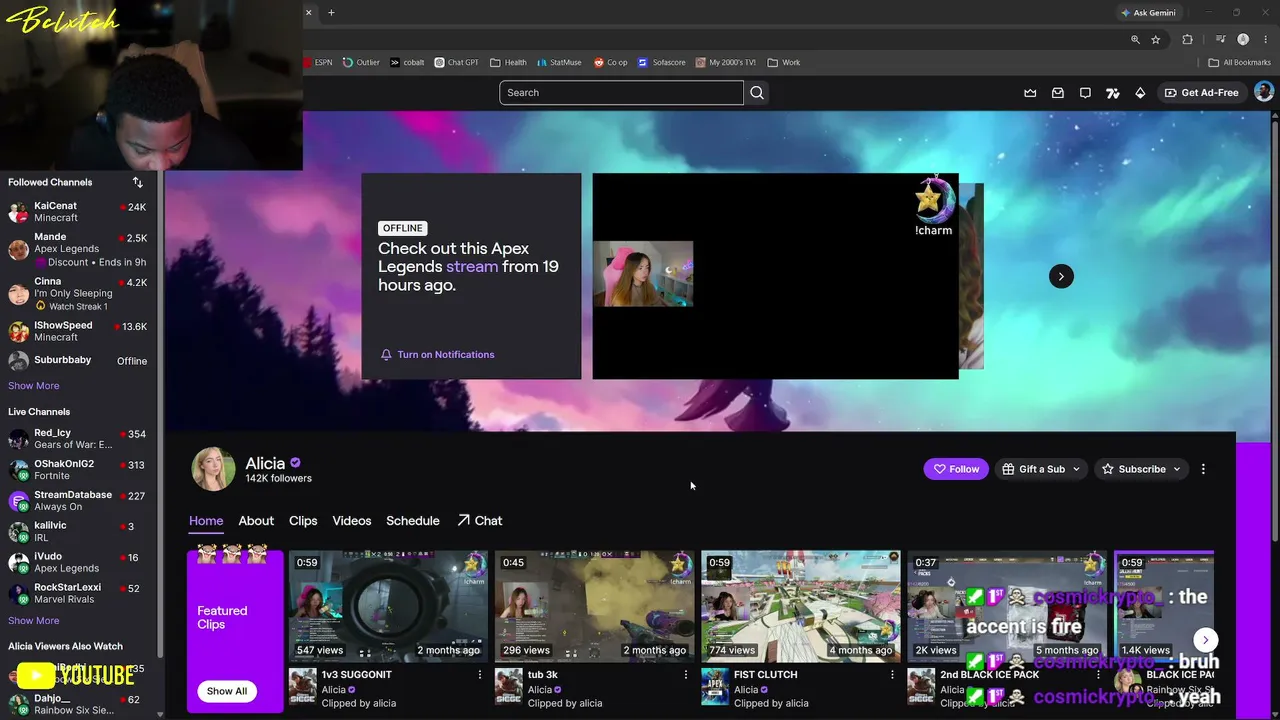Image resolution: width=1280 pixels, height=720 pixels.
Task: Open KaiCenat's avatar in followed channels
Action: point(18,212)
